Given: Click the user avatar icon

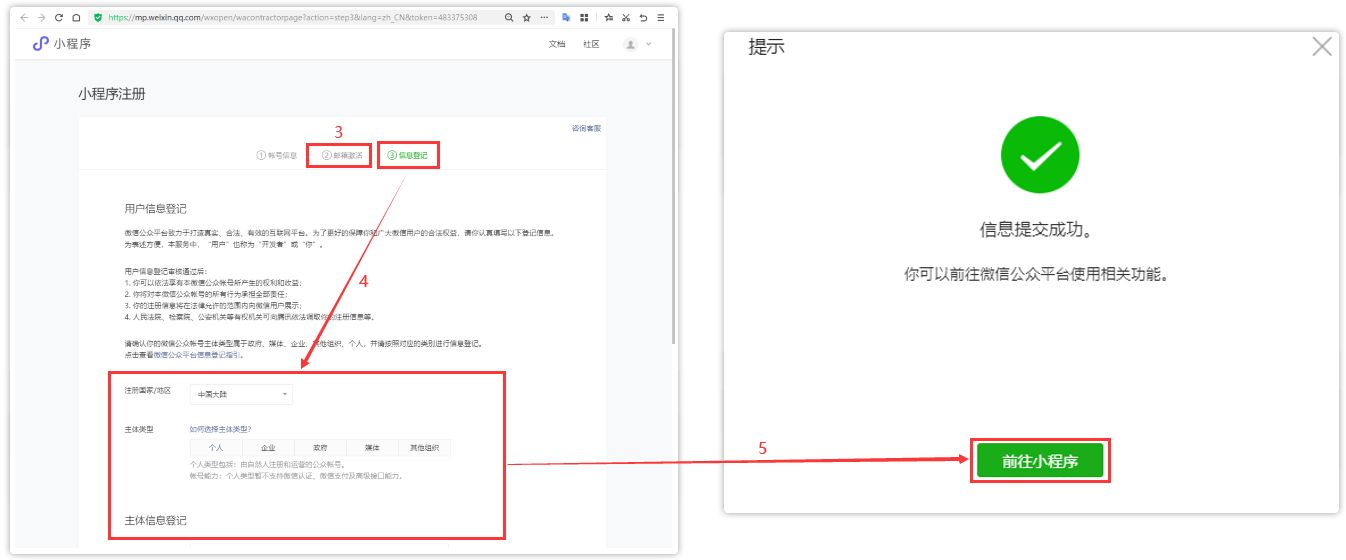Looking at the screenshot, I should pos(630,44).
